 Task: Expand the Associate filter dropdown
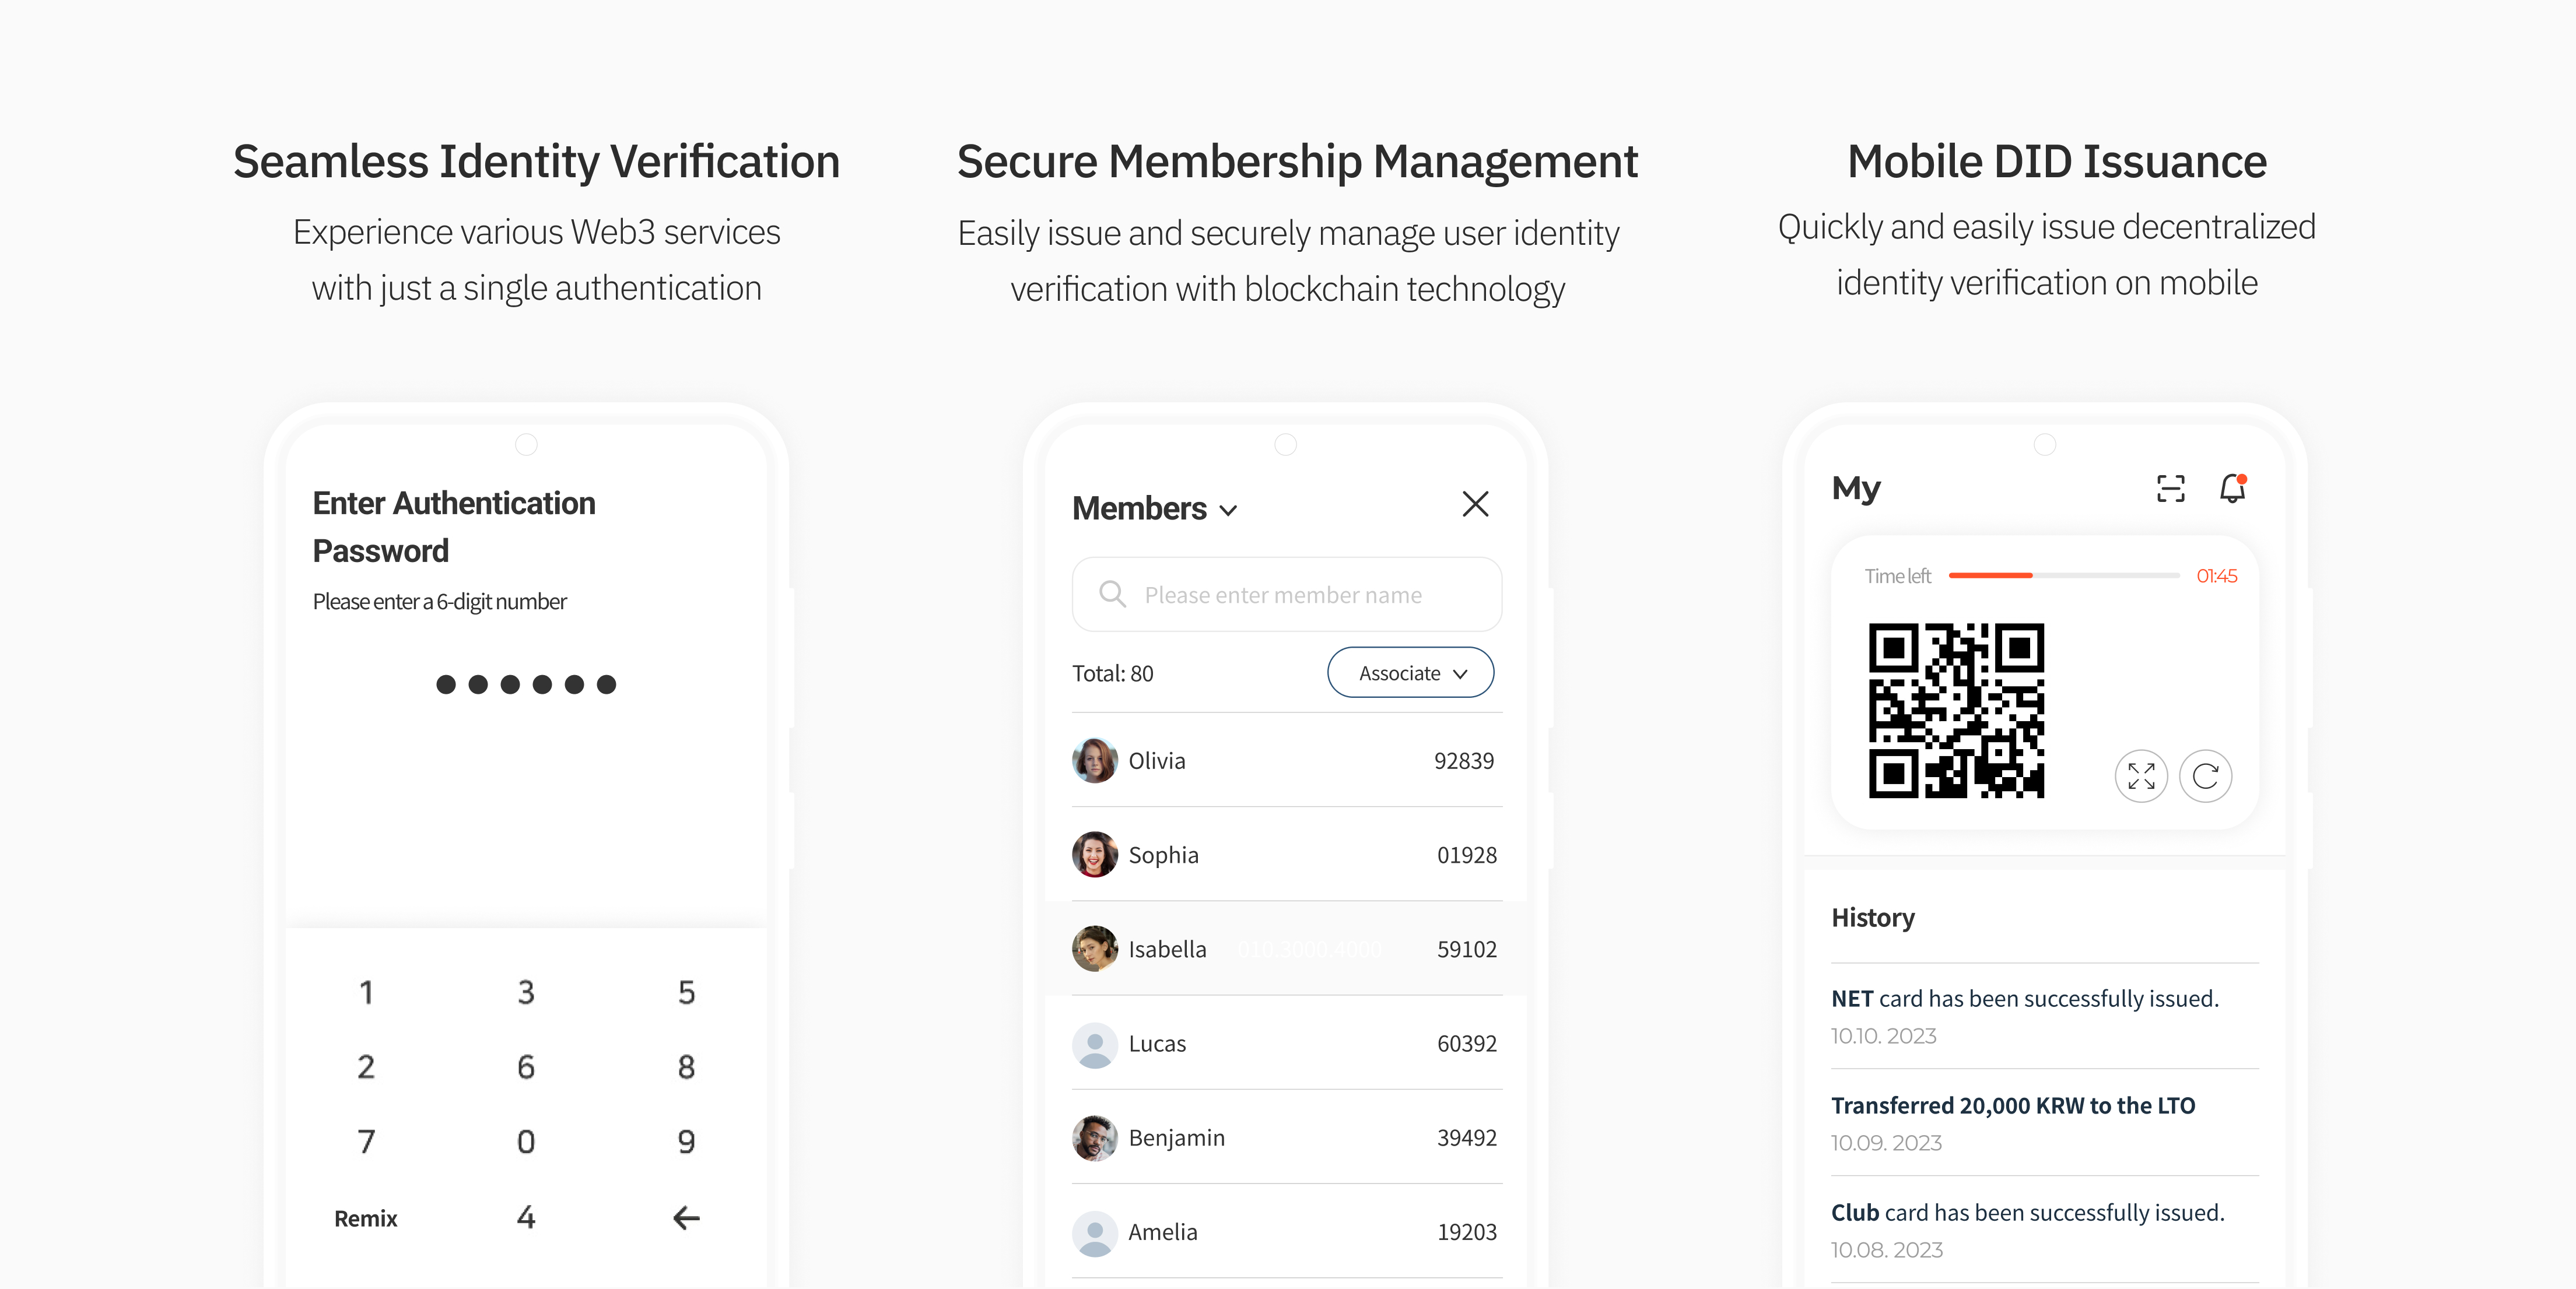coord(1410,673)
